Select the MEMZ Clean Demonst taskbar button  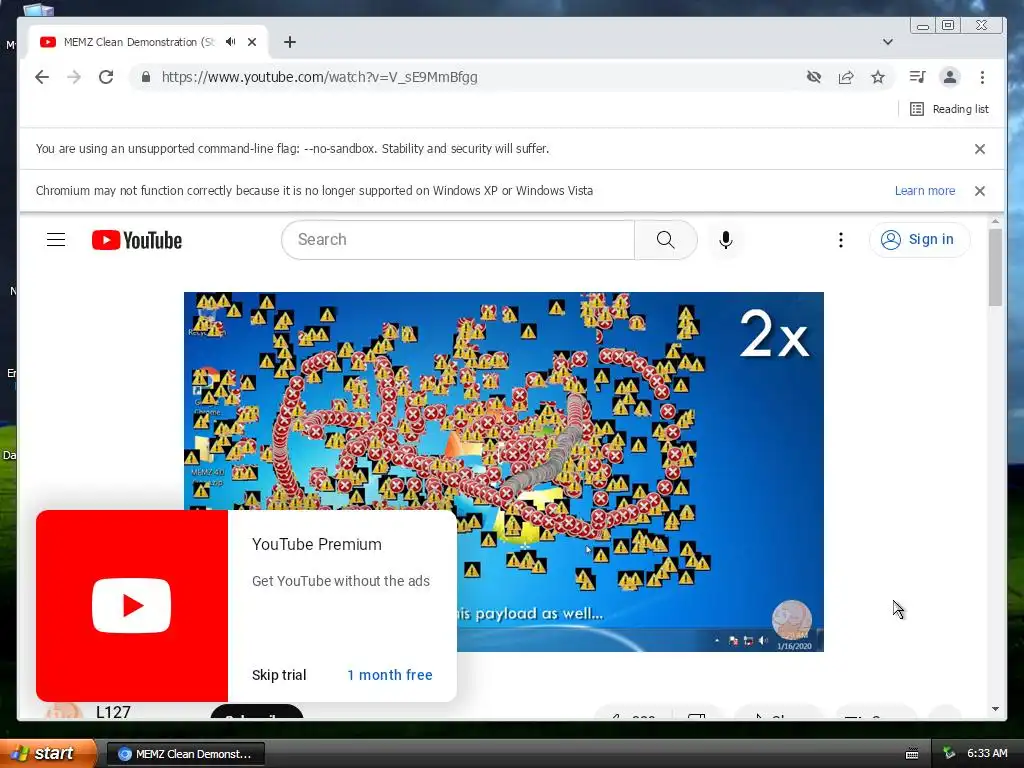tap(185, 754)
